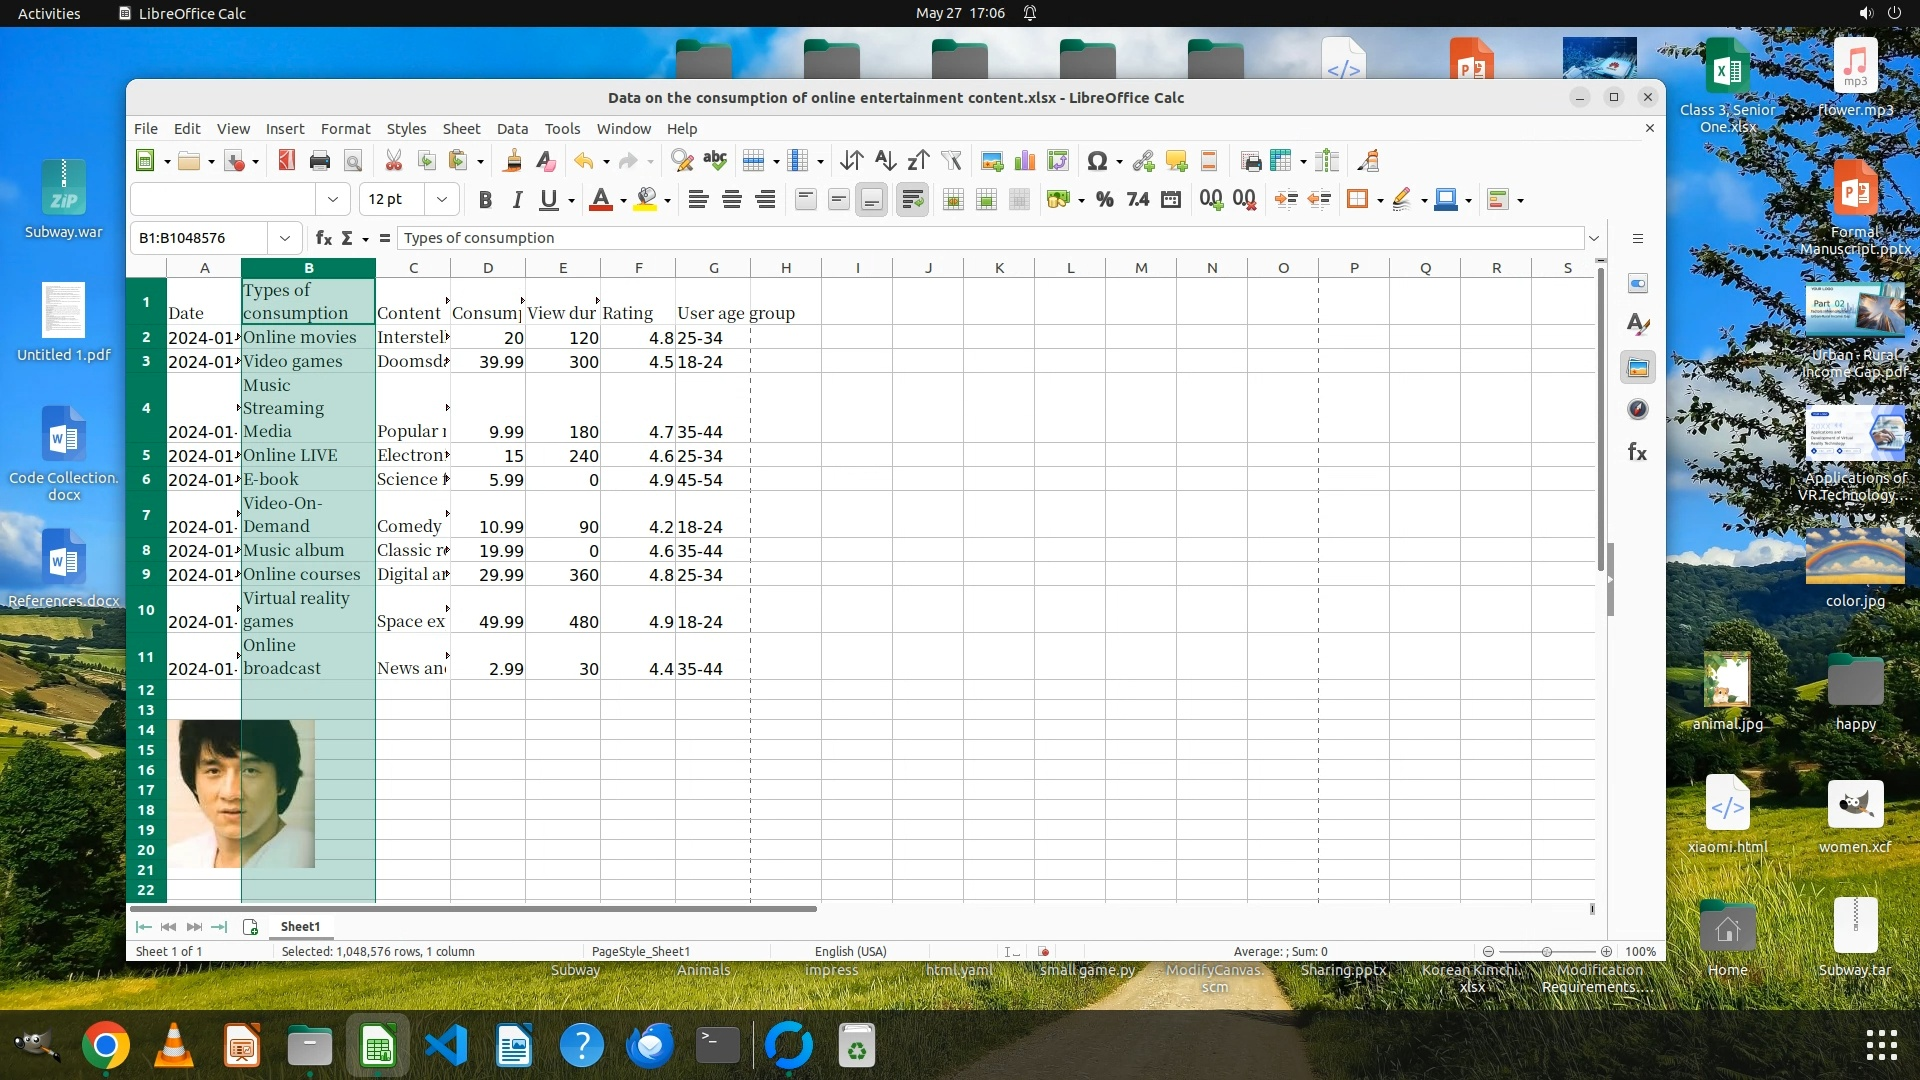Click the Function Wizard fx icon
Image resolution: width=1920 pixels, height=1080 pixels.
pos(323,238)
